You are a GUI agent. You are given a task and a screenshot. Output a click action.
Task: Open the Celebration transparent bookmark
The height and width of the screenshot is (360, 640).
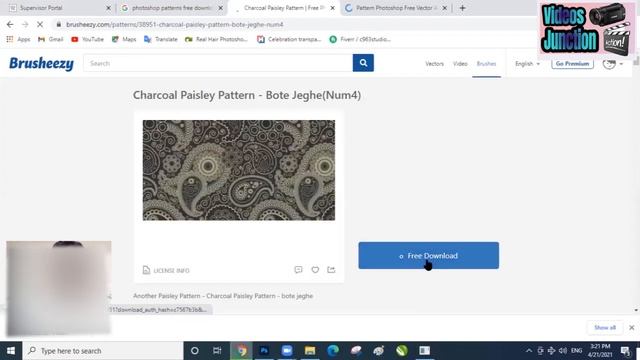coord(289,39)
